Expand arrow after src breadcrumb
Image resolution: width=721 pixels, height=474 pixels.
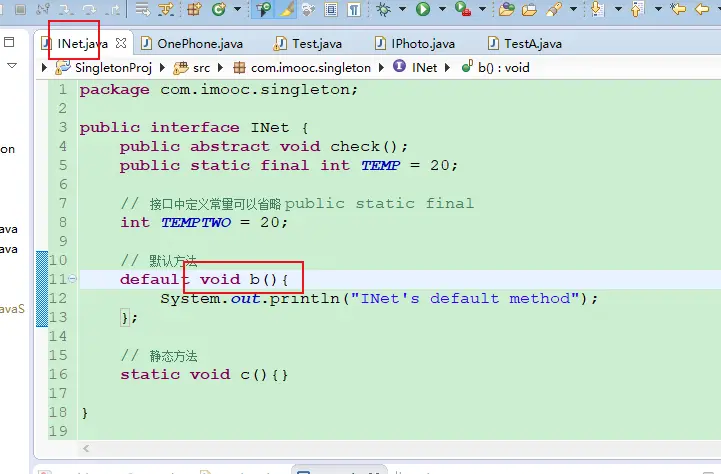coord(220,68)
